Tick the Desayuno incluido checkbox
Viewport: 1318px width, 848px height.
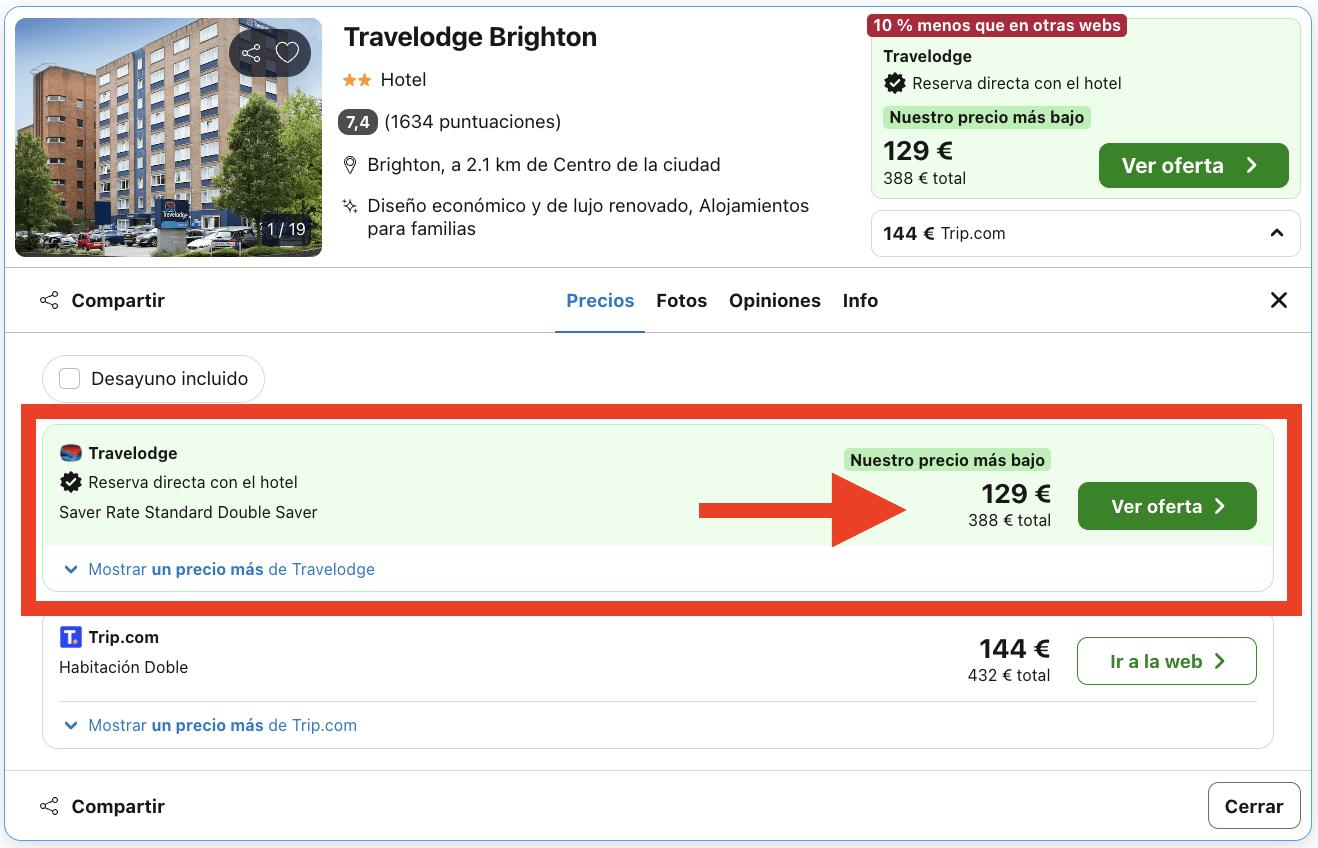tap(70, 379)
